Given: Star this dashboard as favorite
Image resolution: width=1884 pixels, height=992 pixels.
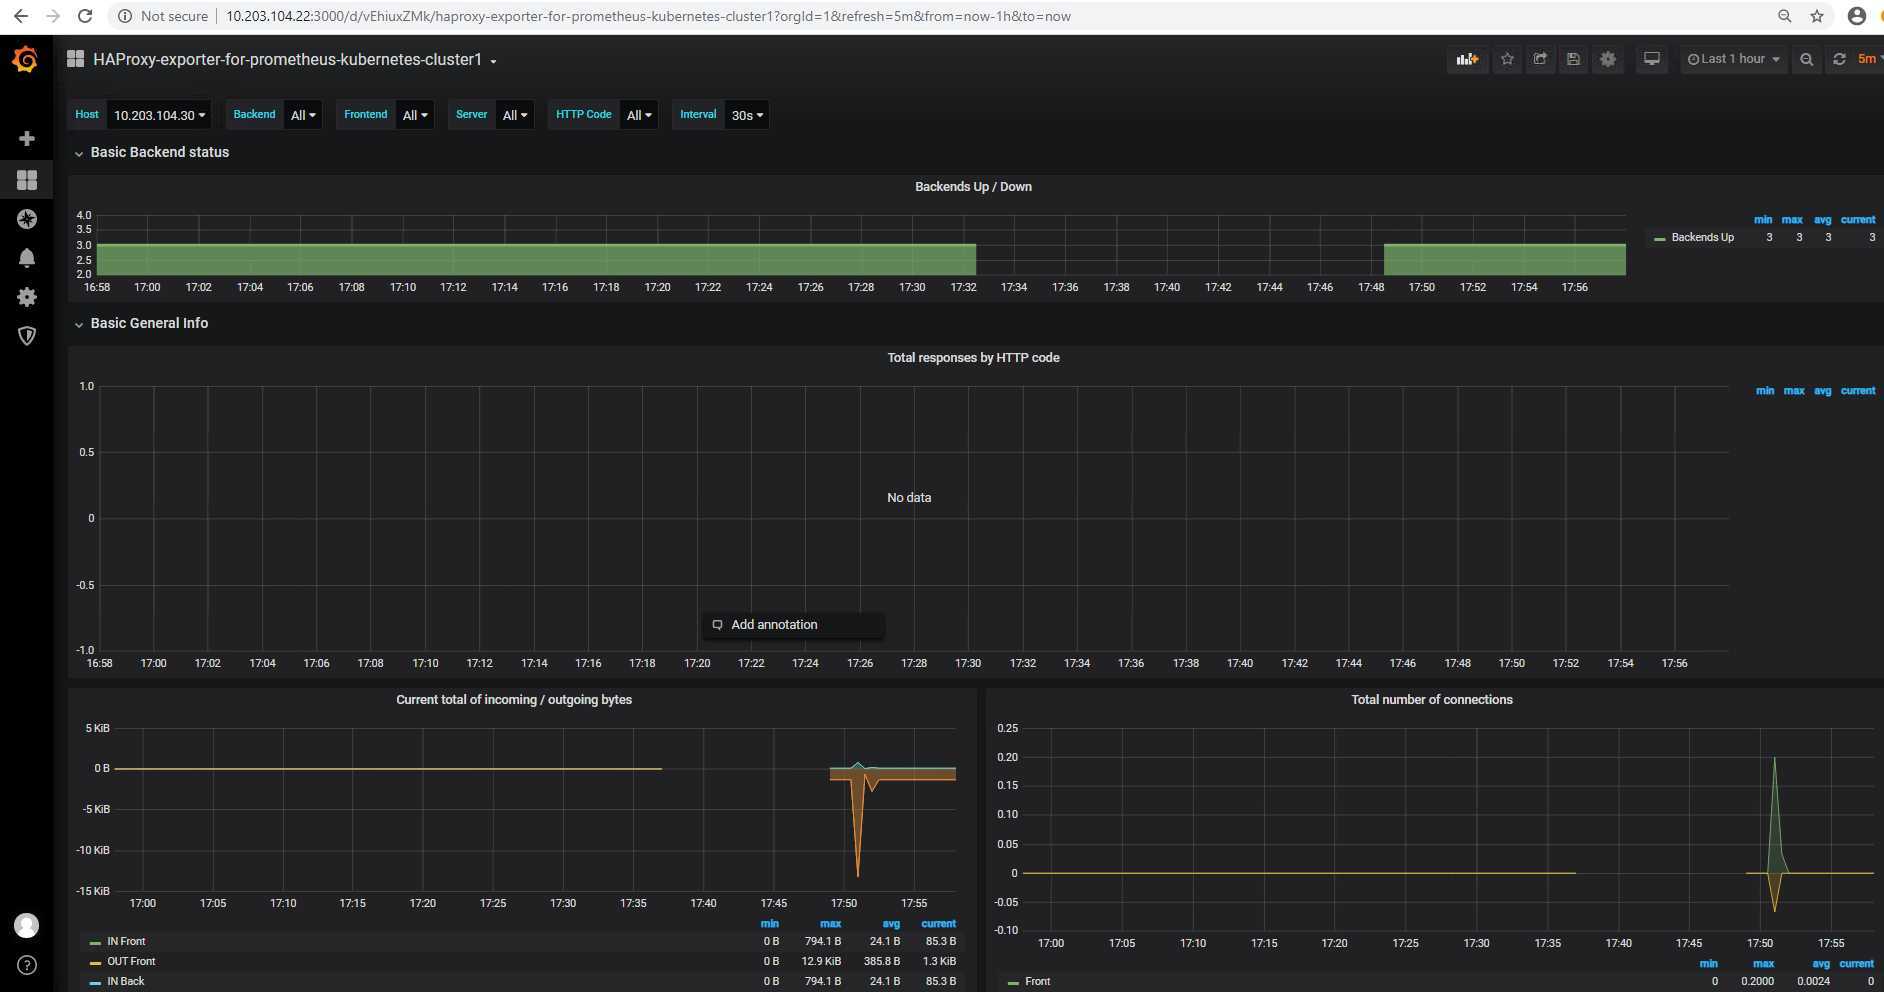Looking at the screenshot, I should [1507, 59].
